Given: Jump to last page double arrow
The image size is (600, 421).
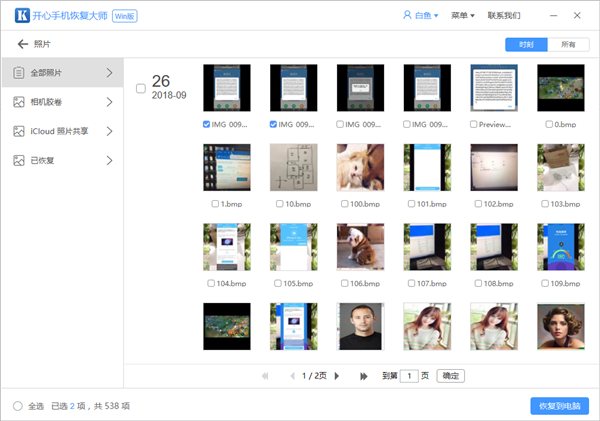Looking at the screenshot, I should click(x=364, y=376).
